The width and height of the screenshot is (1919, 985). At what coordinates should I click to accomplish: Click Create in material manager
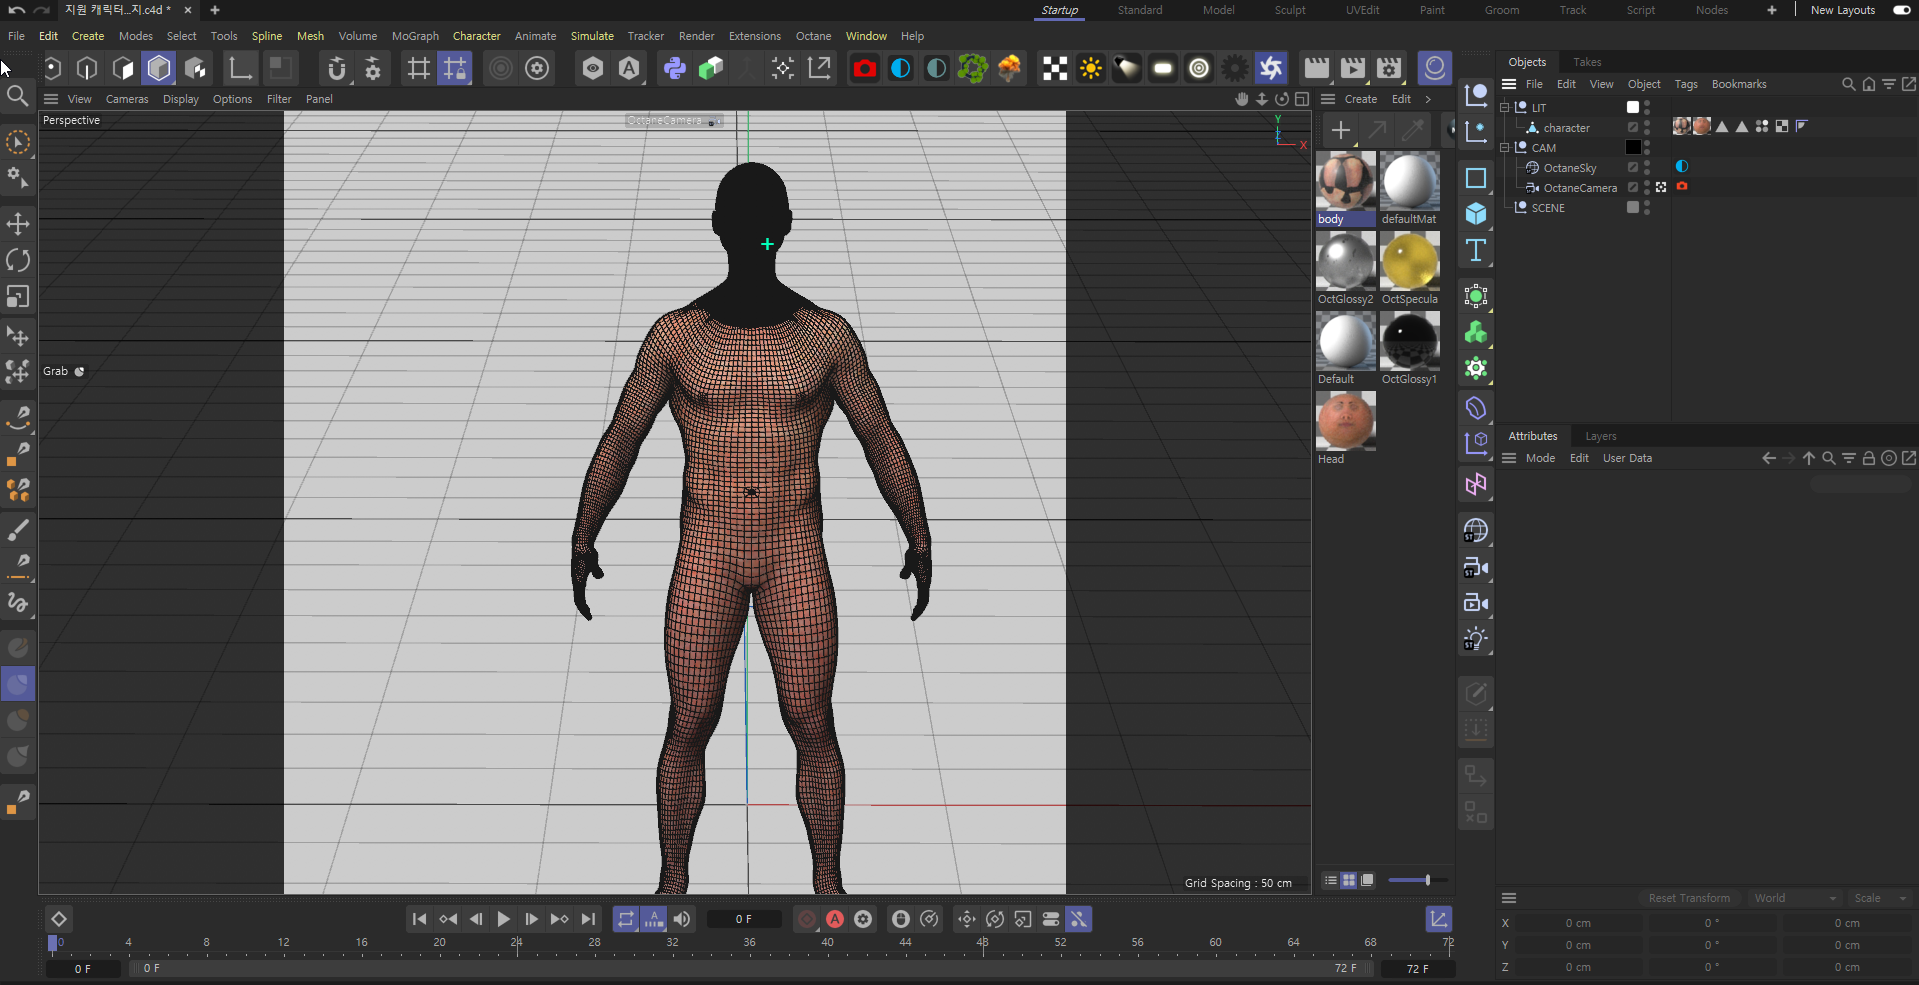[x=1360, y=99]
